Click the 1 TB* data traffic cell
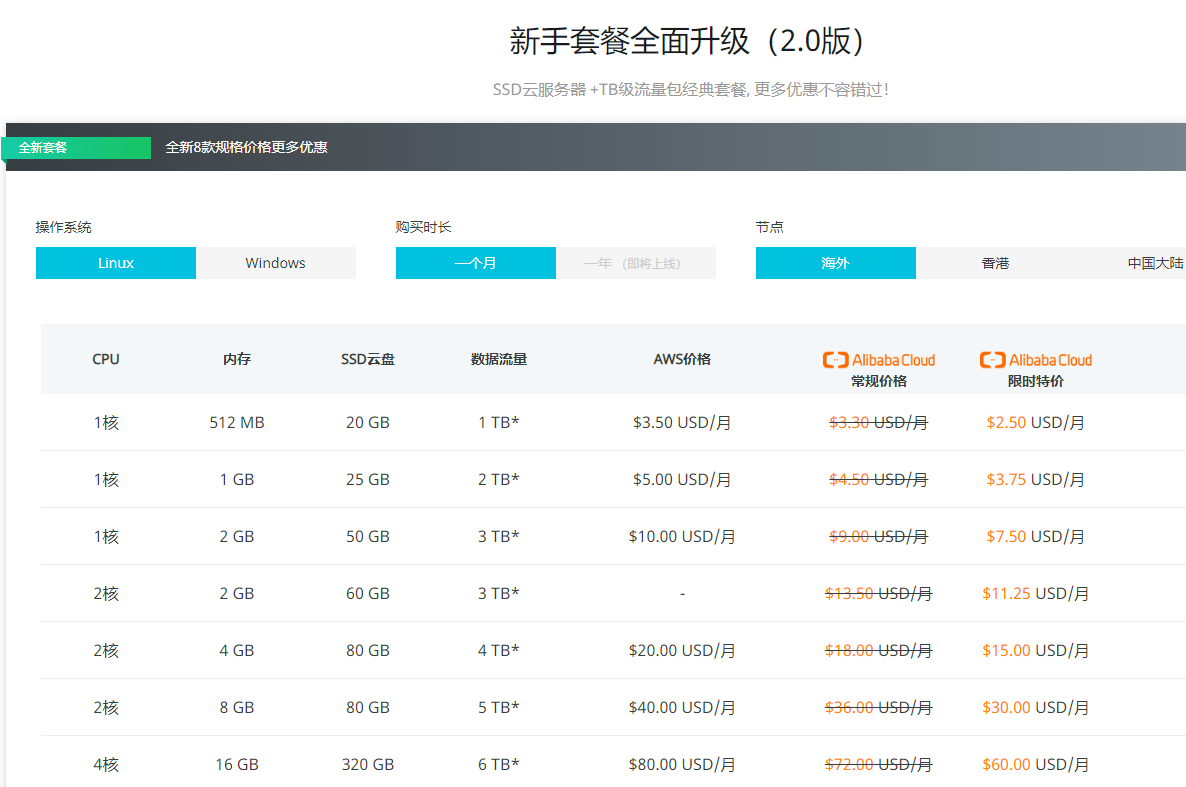 pos(499,423)
